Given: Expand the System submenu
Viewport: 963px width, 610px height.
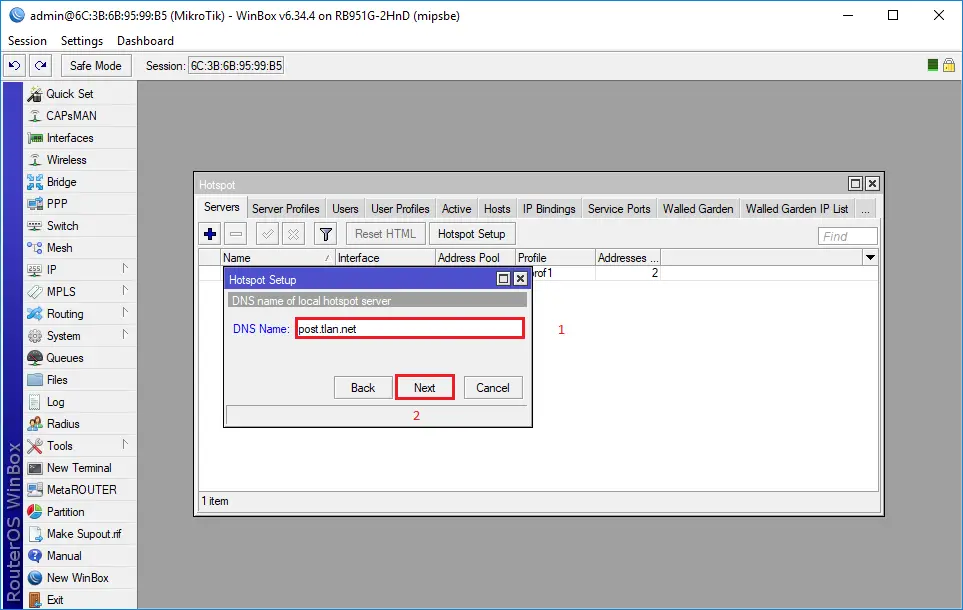Looking at the screenshot, I should (125, 335).
